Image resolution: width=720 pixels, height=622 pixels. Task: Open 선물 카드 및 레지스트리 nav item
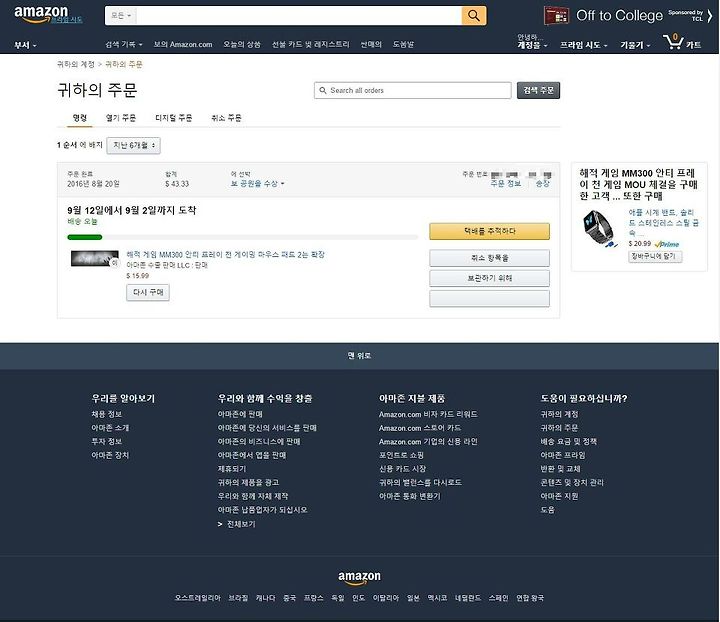point(310,45)
